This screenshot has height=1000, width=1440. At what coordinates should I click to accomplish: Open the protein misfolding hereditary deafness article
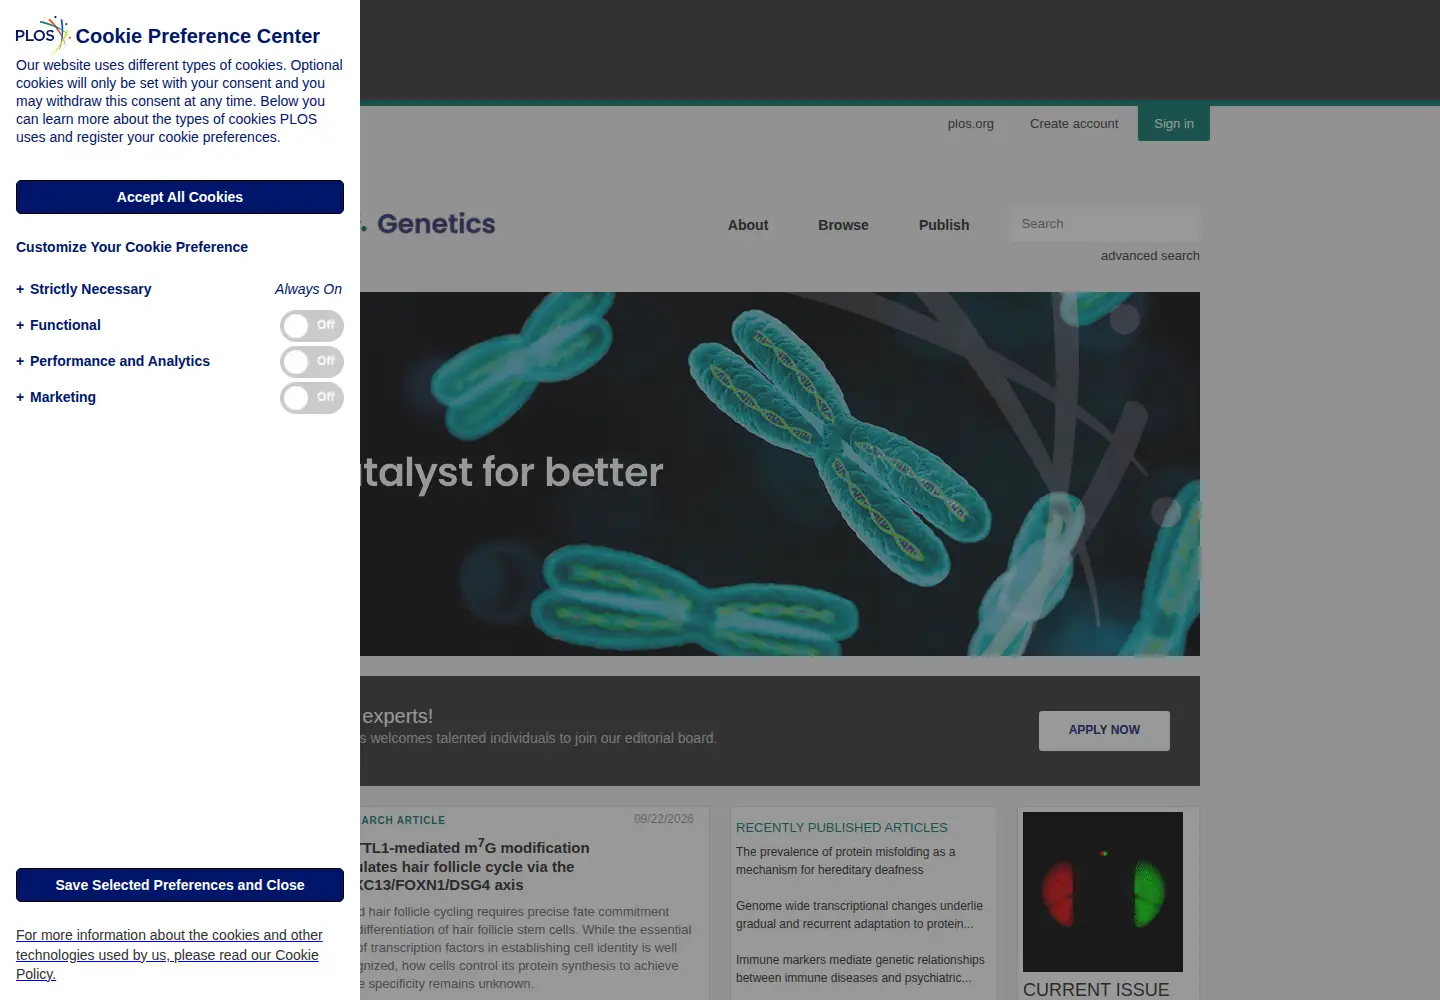coord(846,861)
